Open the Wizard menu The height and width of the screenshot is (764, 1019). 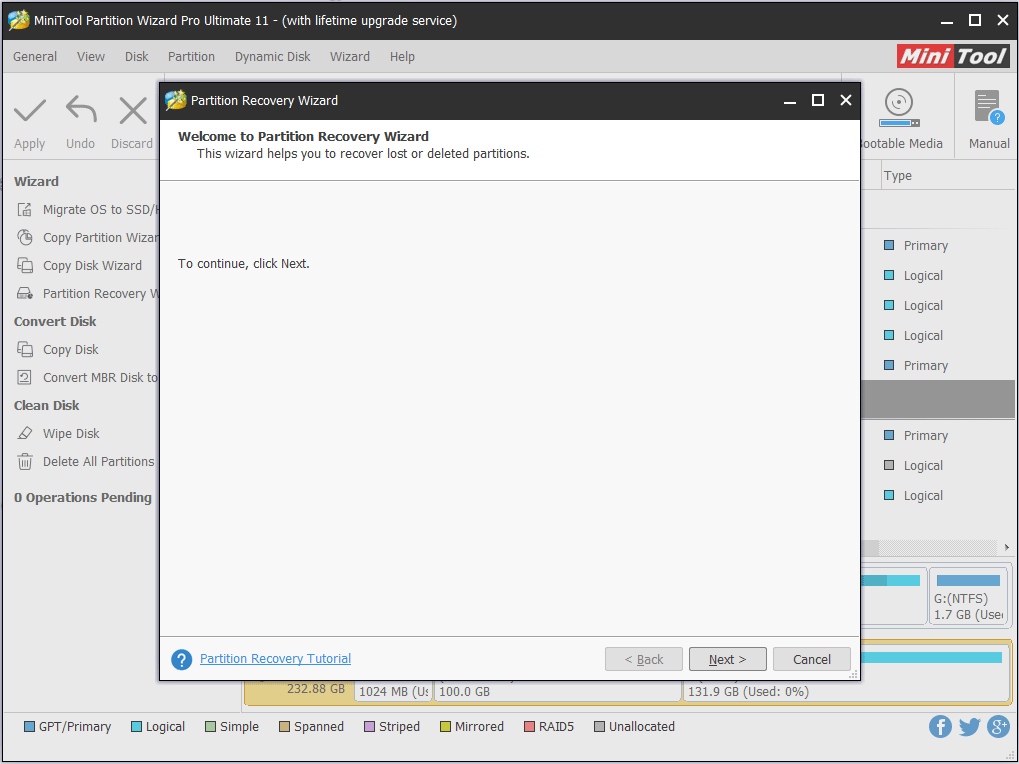pos(350,57)
